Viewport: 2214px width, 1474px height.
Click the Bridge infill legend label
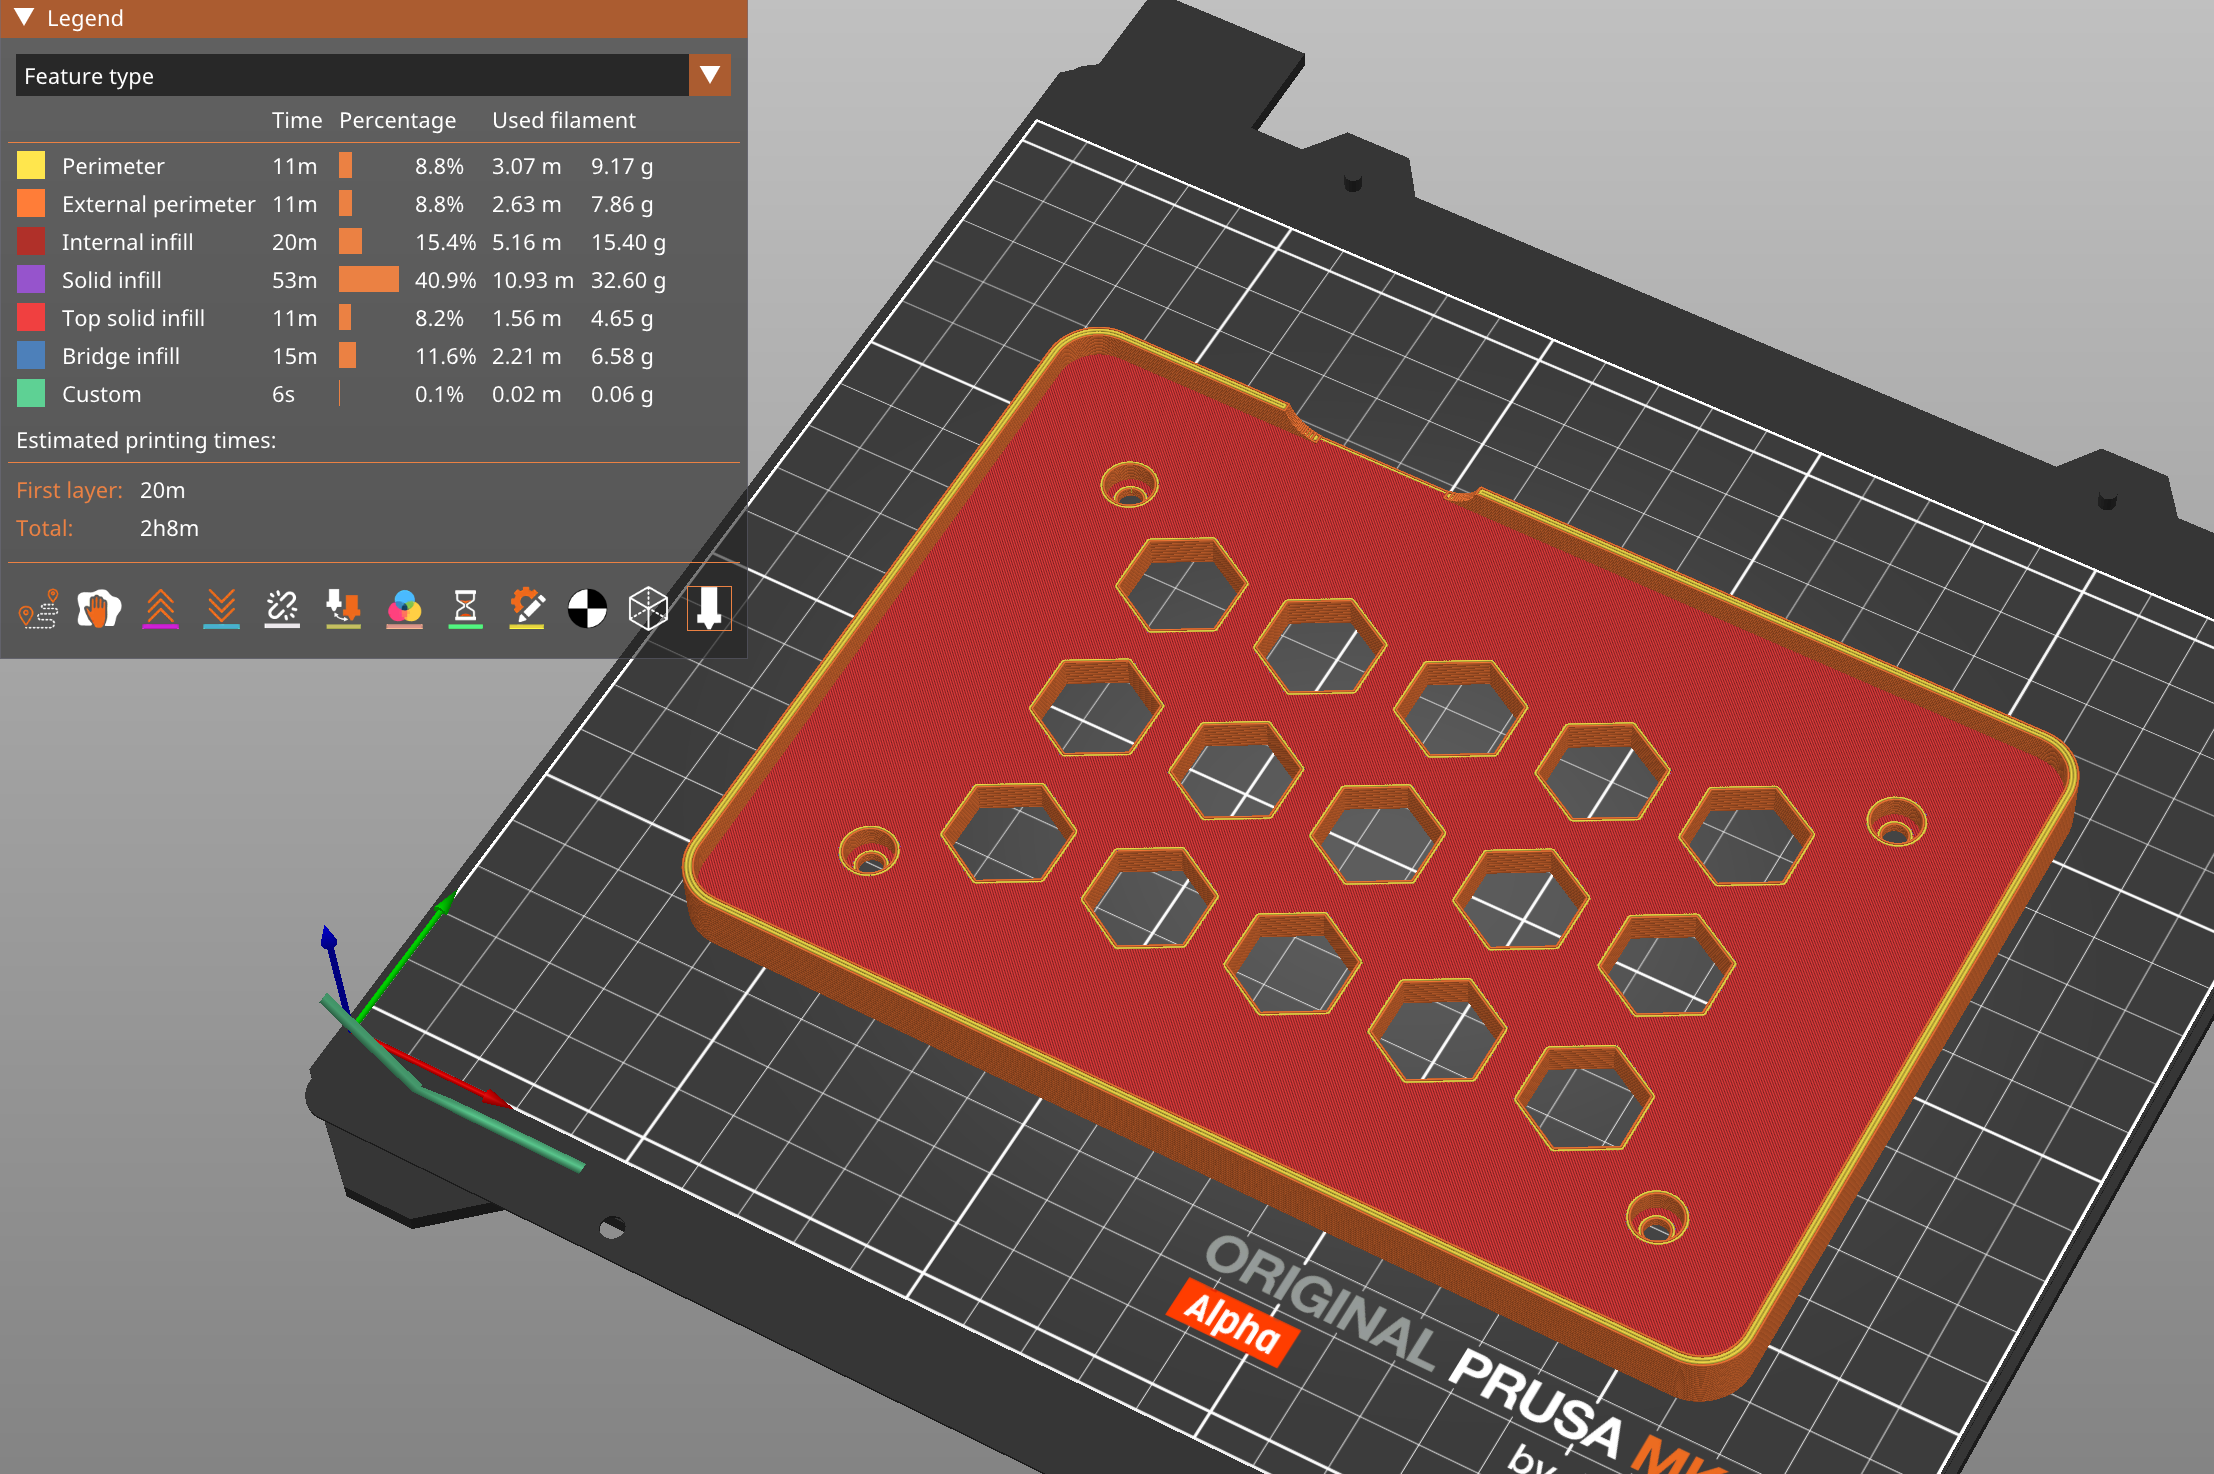[120, 356]
